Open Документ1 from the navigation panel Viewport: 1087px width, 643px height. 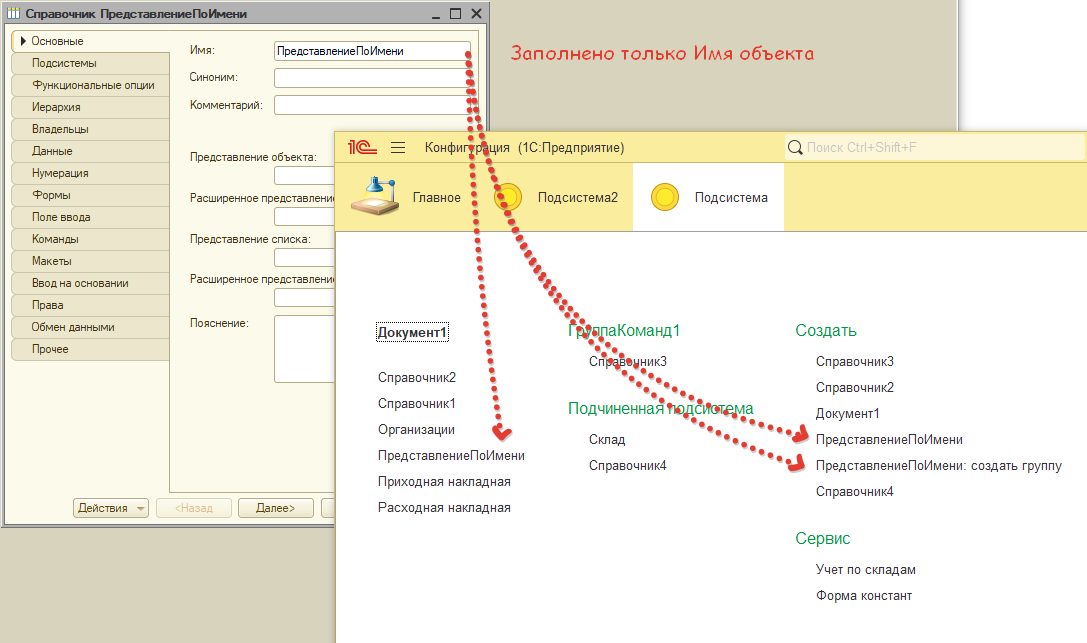(411, 330)
